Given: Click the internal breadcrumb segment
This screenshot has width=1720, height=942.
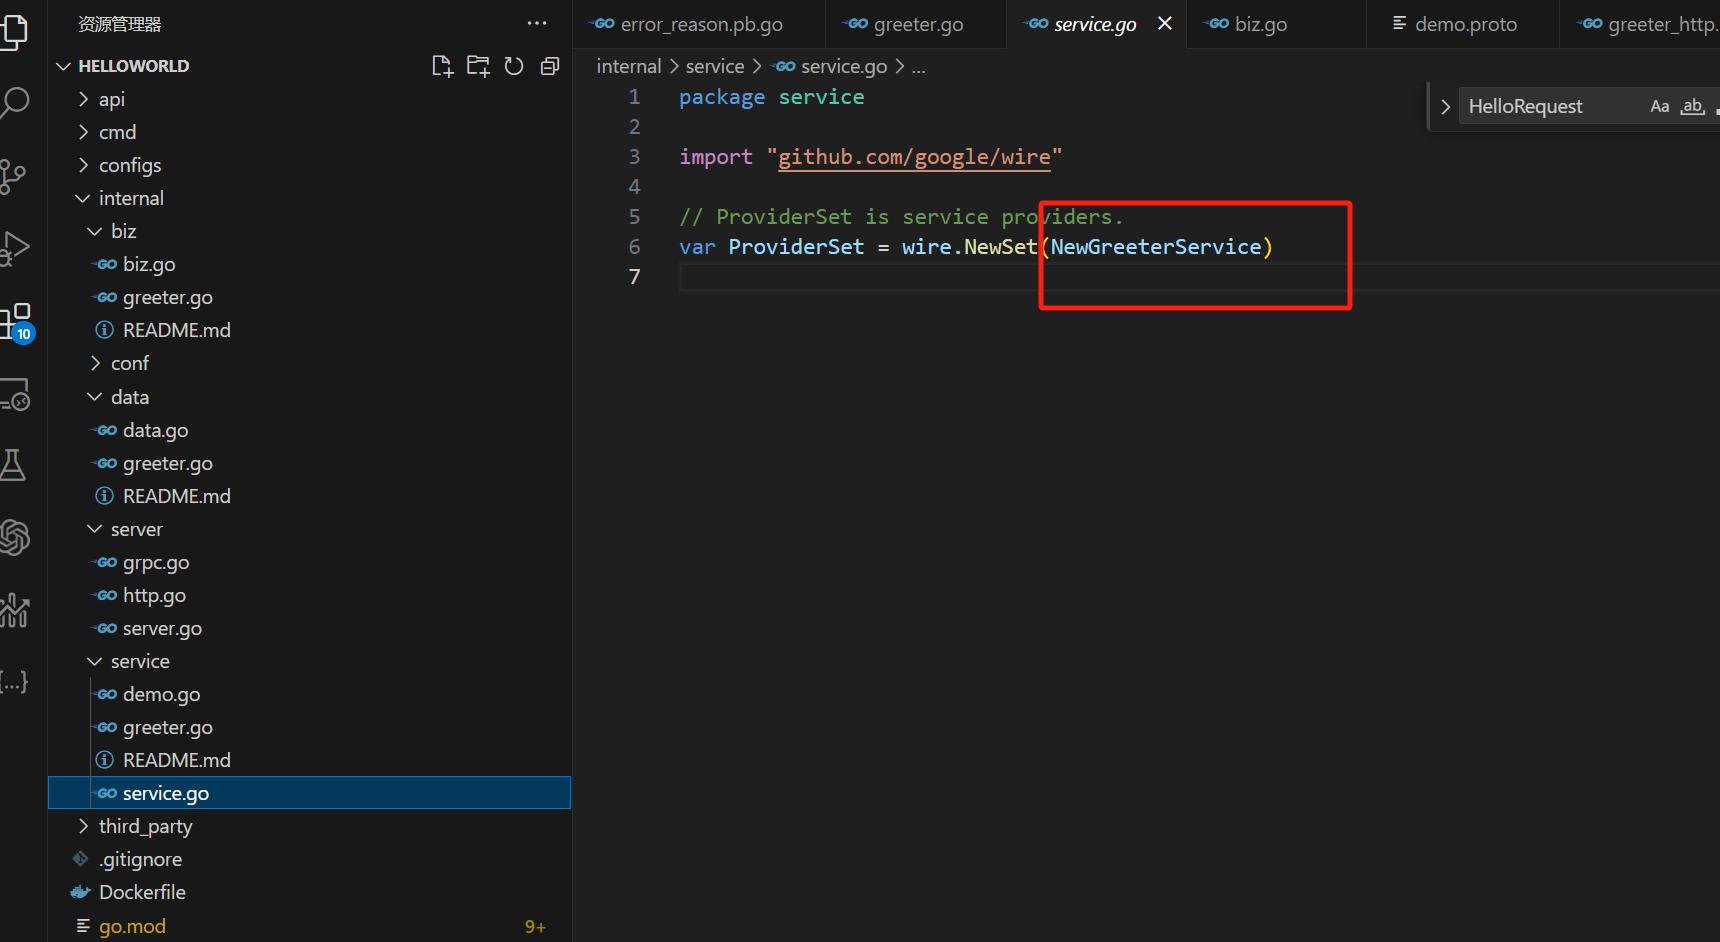Looking at the screenshot, I should pyautogui.click(x=628, y=66).
